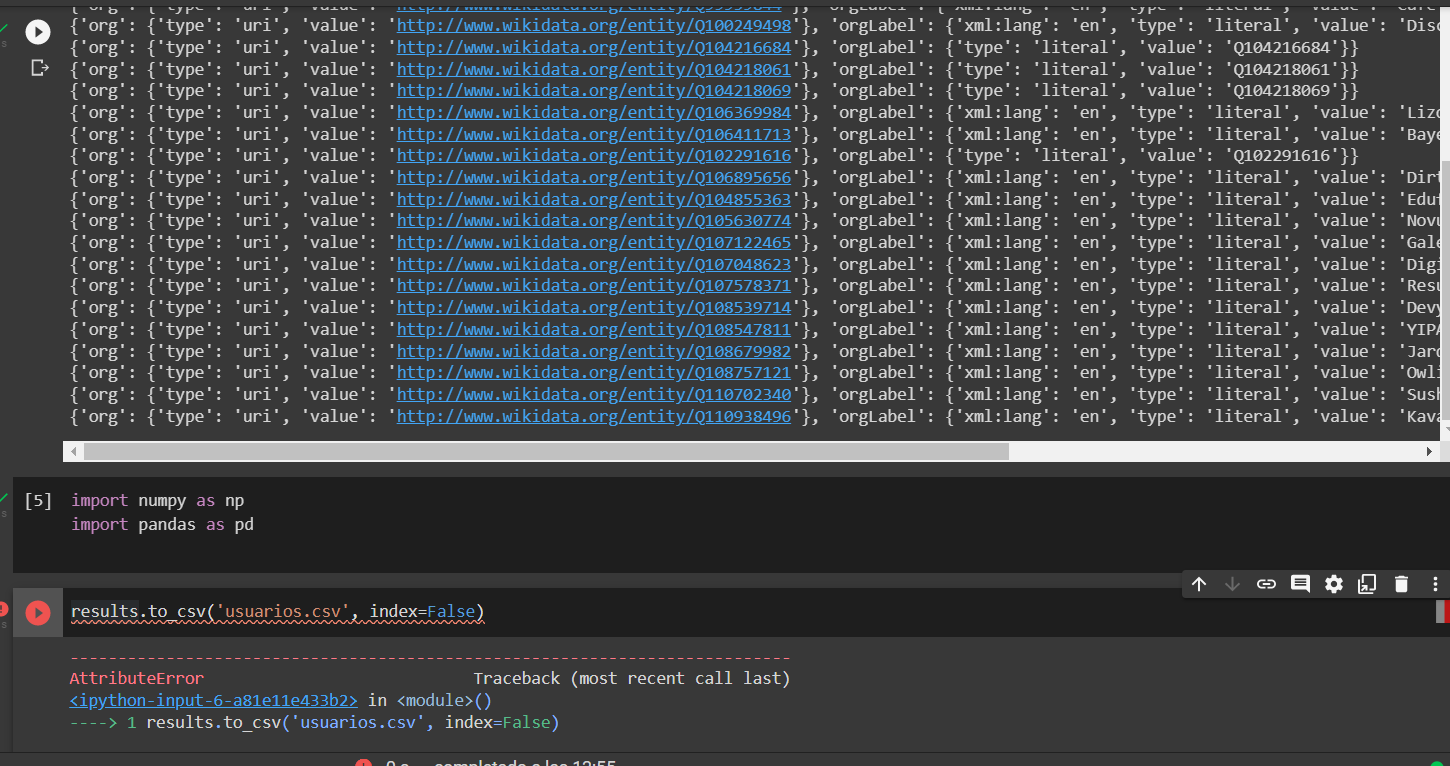Open the cell editor settings gear

point(1334,584)
